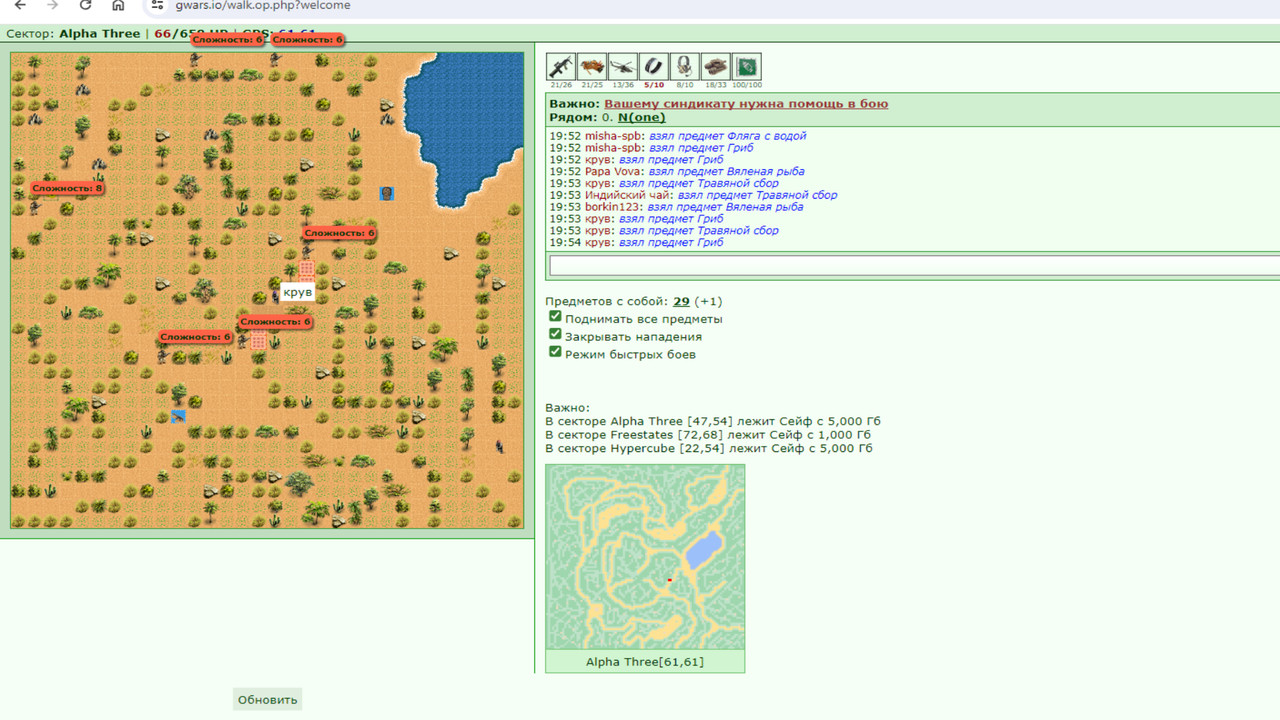
Task: Click the browser home icon
Action: (118, 5)
